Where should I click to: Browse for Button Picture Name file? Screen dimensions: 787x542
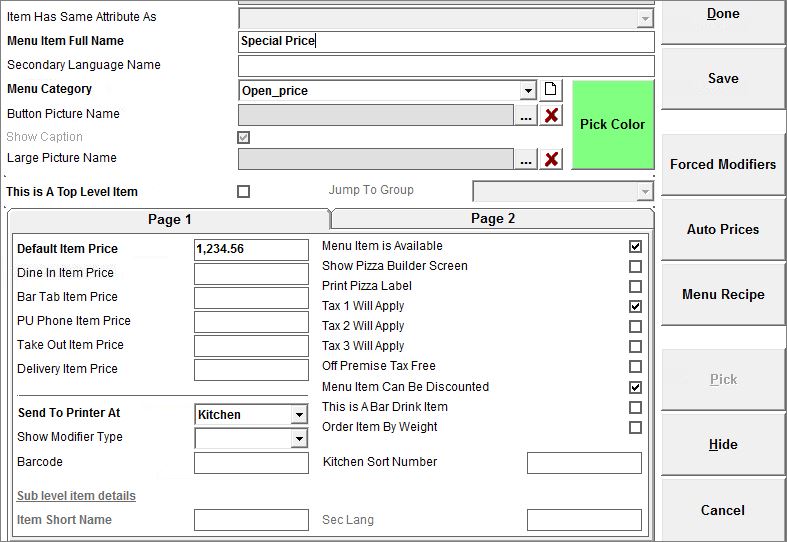[526, 115]
